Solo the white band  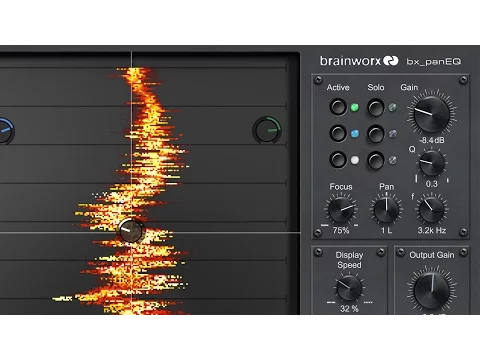[x=376, y=160]
